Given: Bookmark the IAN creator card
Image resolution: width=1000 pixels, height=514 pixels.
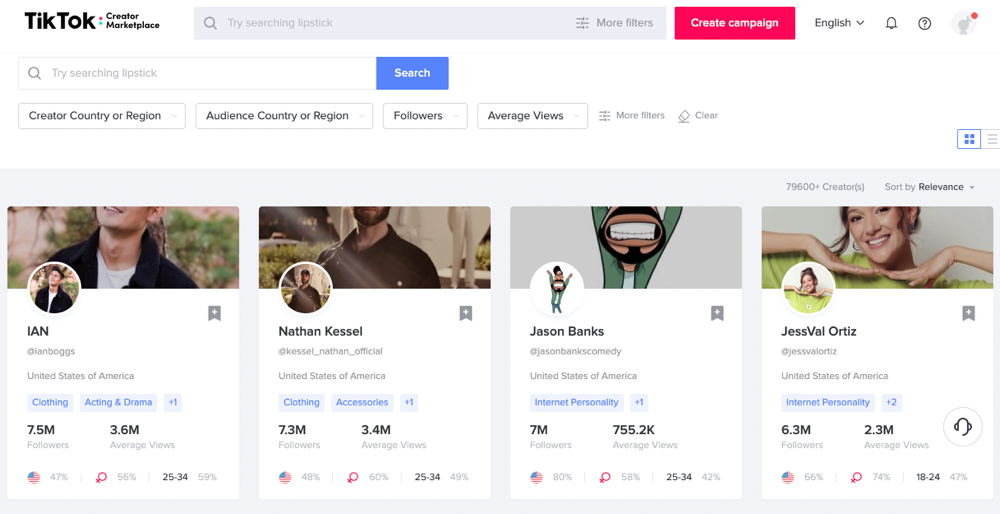Looking at the screenshot, I should (x=214, y=313).
